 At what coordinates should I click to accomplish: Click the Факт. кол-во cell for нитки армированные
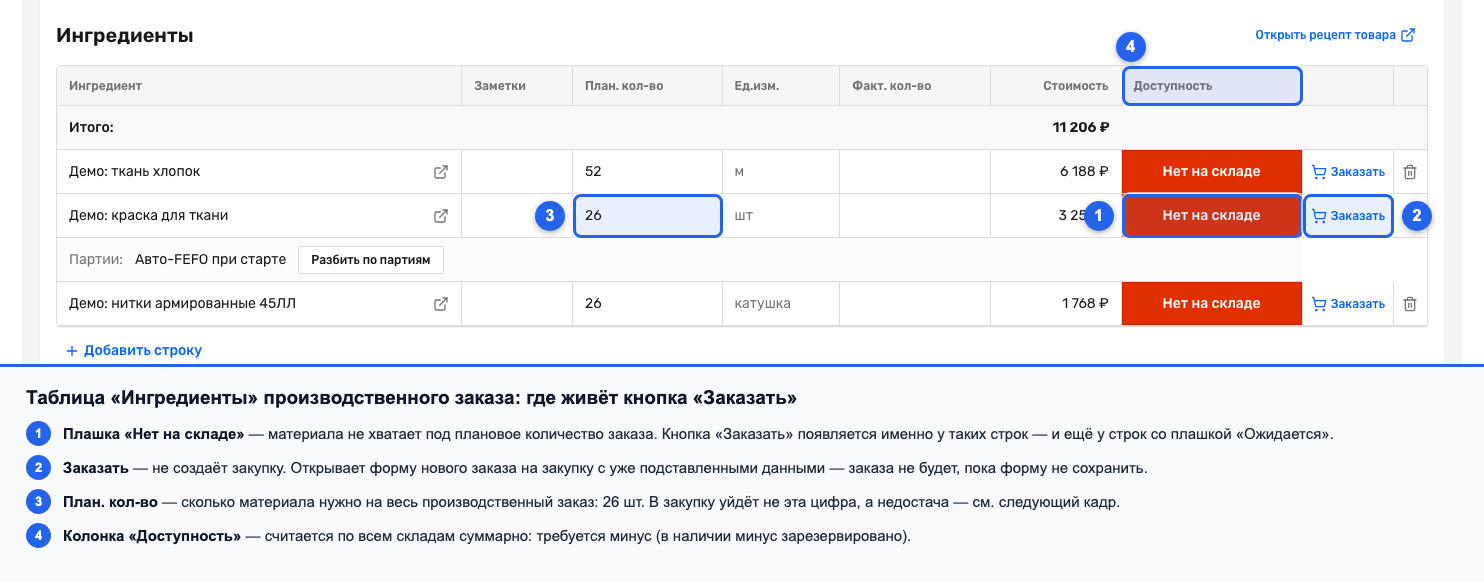(x=915, y=304)
